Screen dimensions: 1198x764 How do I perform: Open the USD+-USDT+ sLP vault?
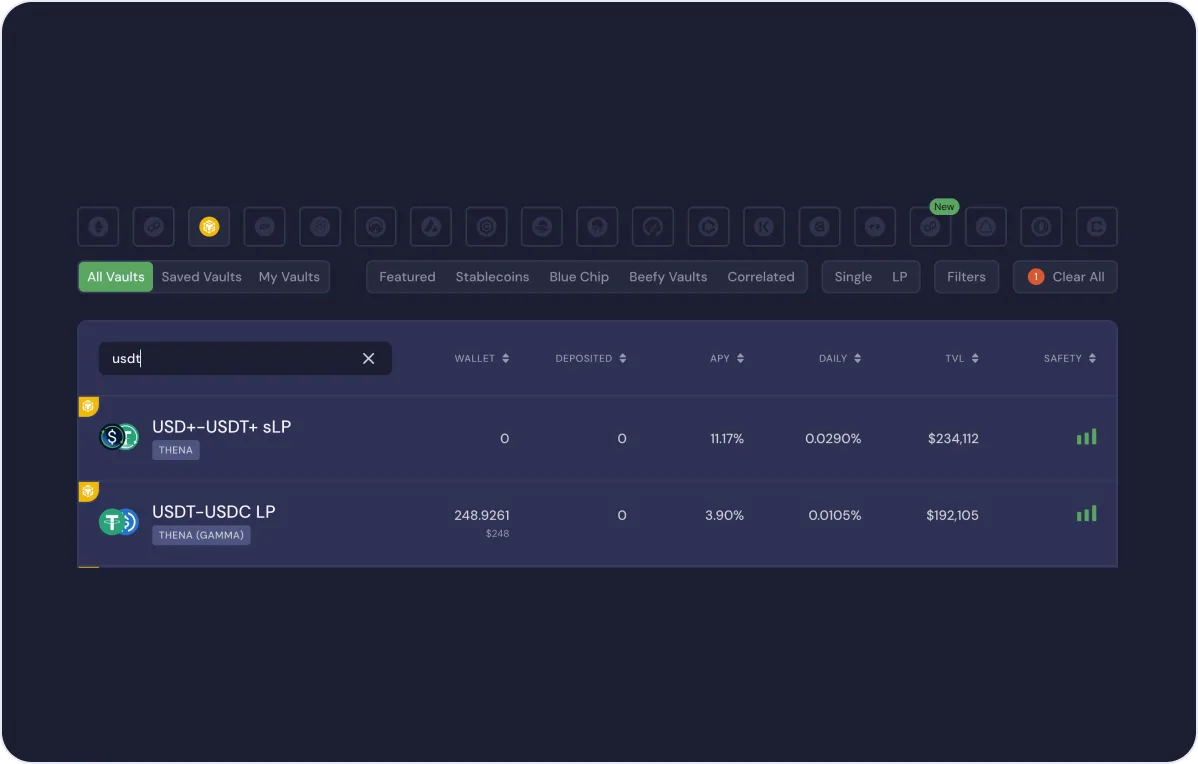[597, 438]
